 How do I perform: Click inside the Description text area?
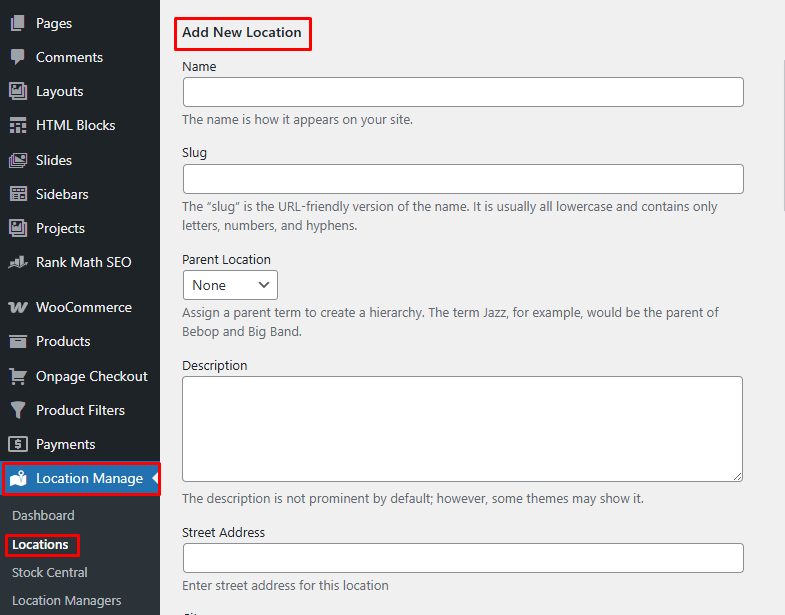(463, 428)
